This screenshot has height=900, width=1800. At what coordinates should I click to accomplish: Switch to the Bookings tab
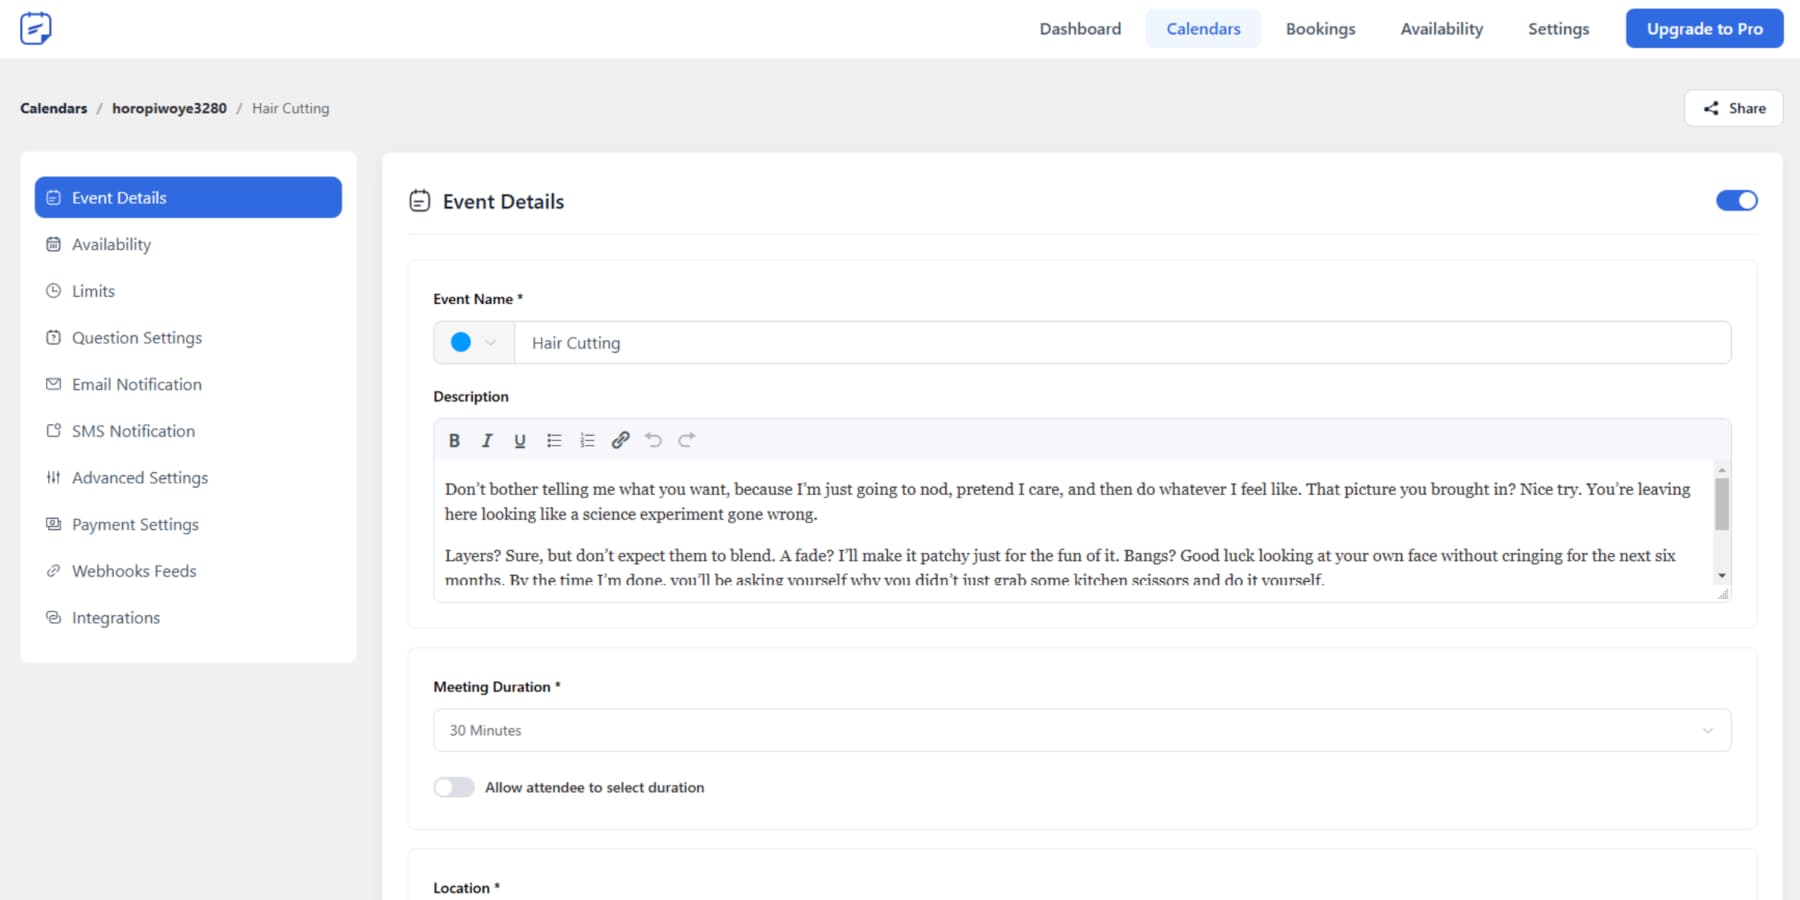[1320, 28]
